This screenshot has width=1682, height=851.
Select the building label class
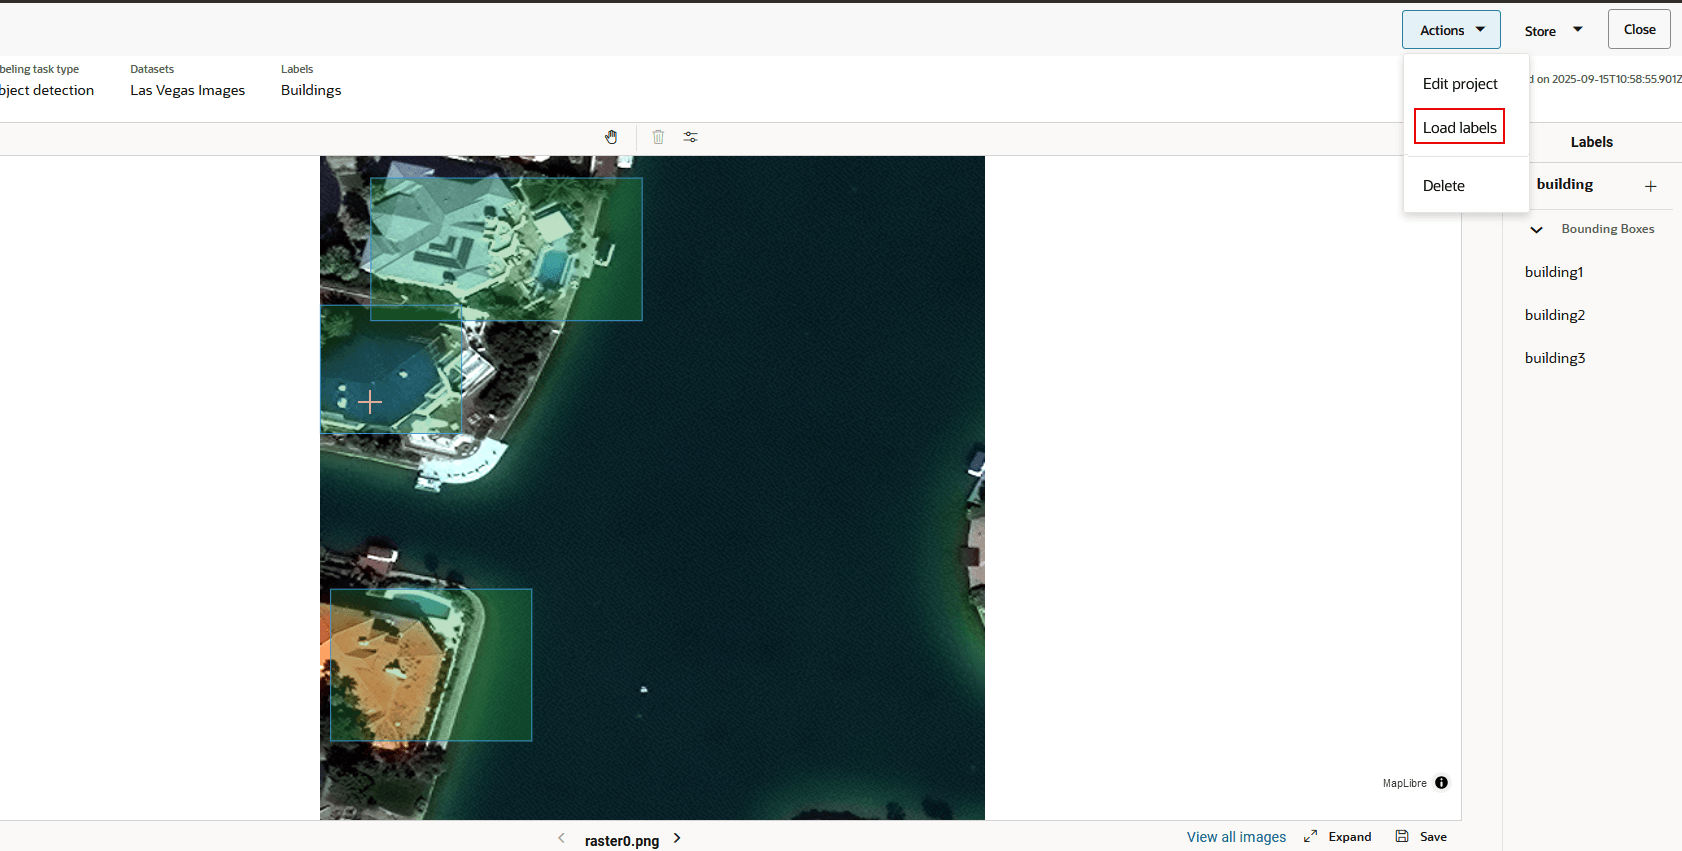[1565, 184]
